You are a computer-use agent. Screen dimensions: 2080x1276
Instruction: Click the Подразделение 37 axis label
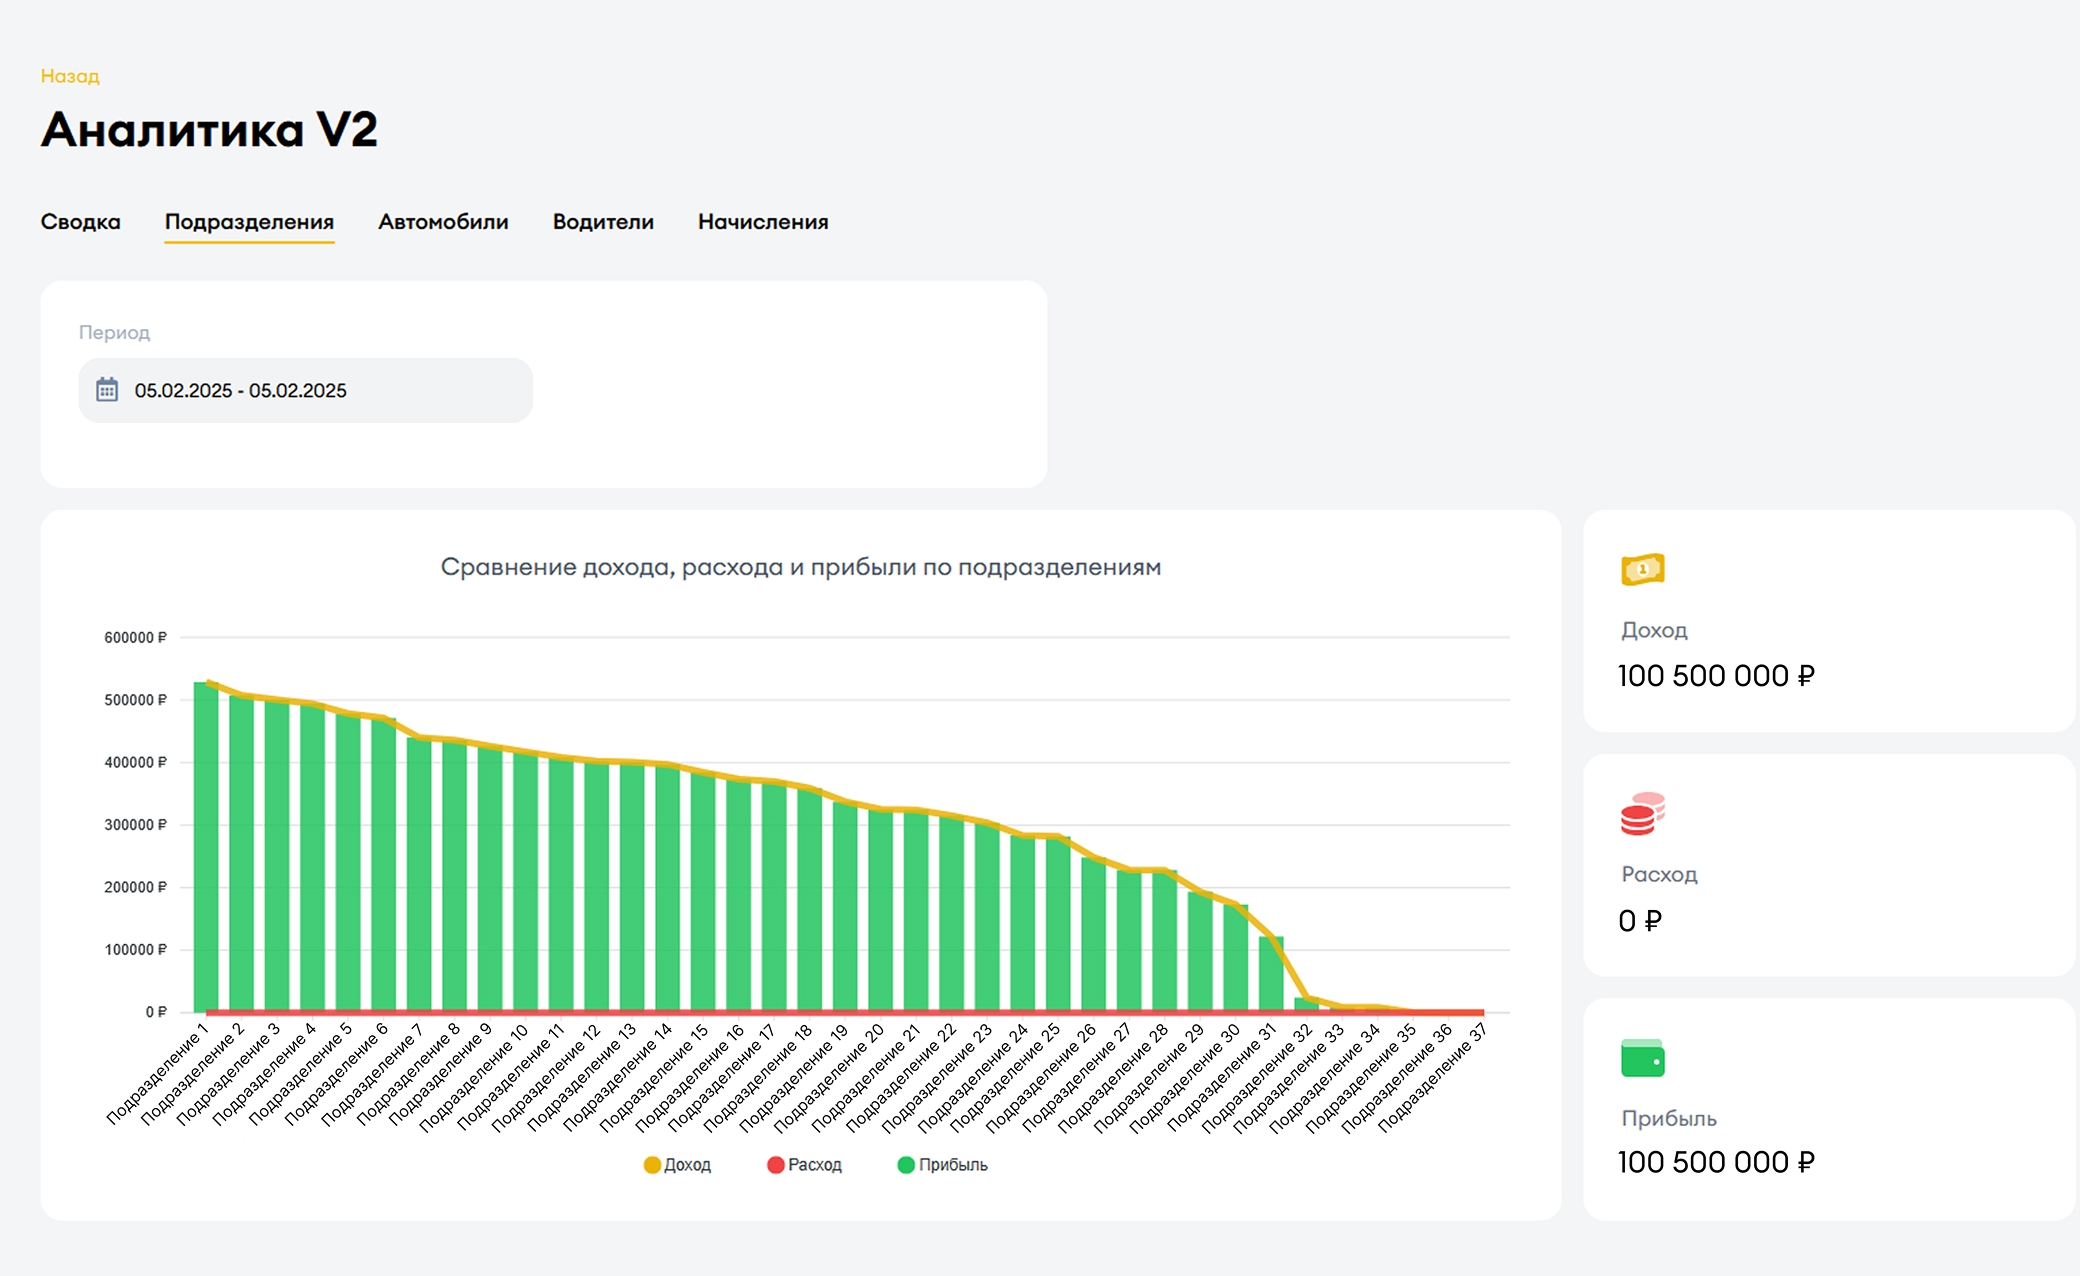pos(1434,1079)
